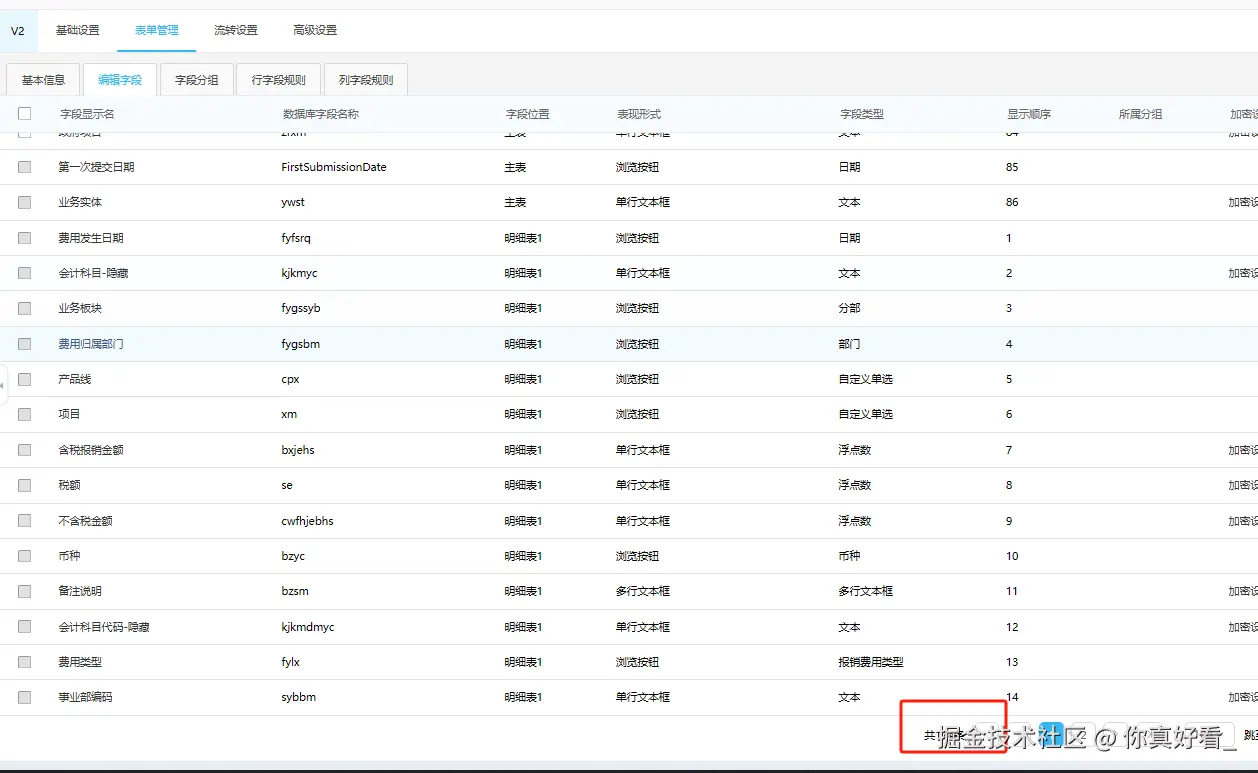Image resolution: width=1258 pixels, height=773 pixels.
Task: Enable the checkbox beside 业务板块
Action: coord(25,308)
